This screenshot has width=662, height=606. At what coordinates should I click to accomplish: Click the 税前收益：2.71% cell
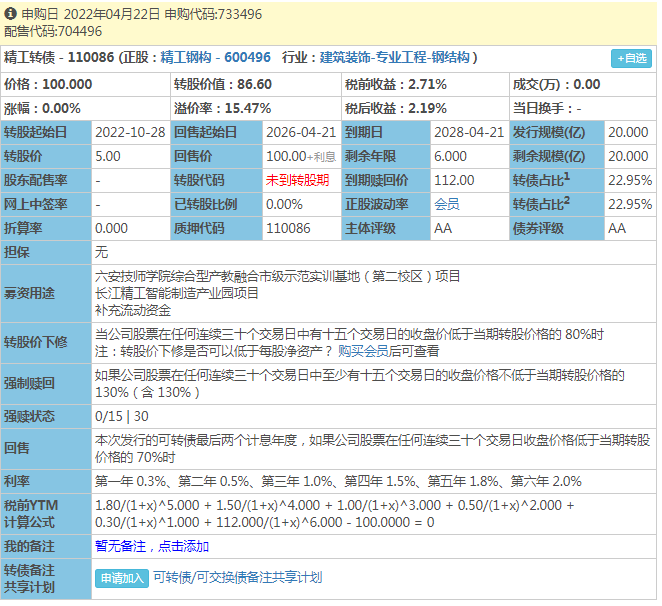click(x=425, y=84)
